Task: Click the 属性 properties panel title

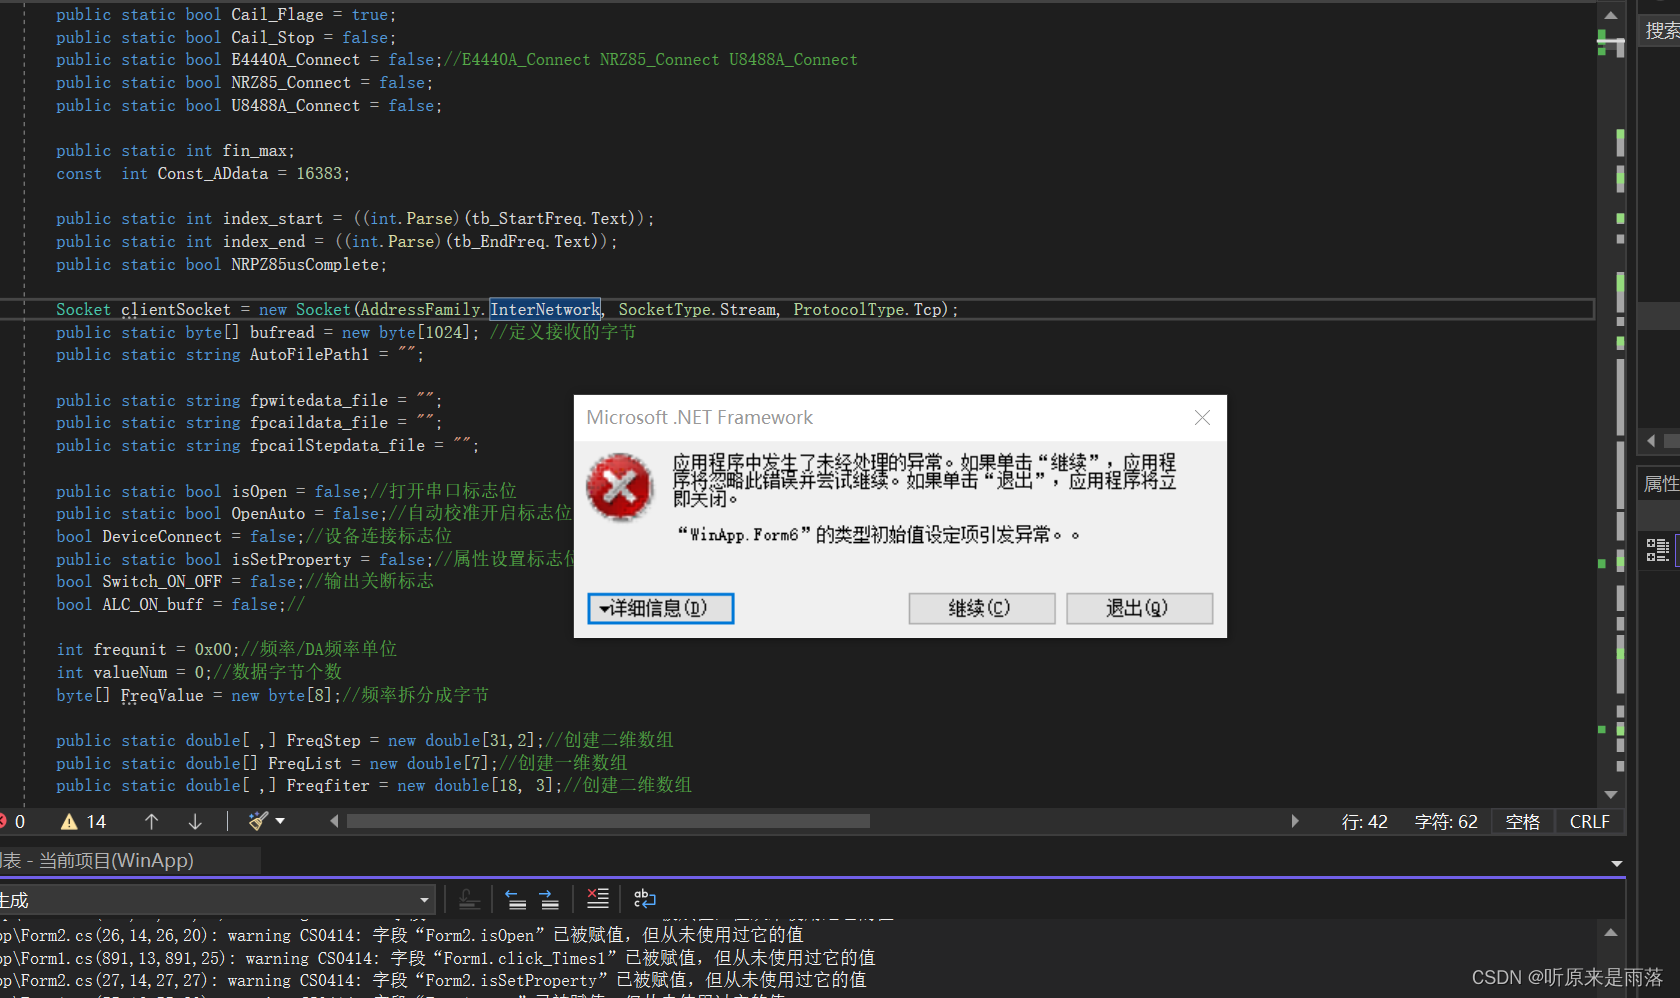Action: point(1661,484)
